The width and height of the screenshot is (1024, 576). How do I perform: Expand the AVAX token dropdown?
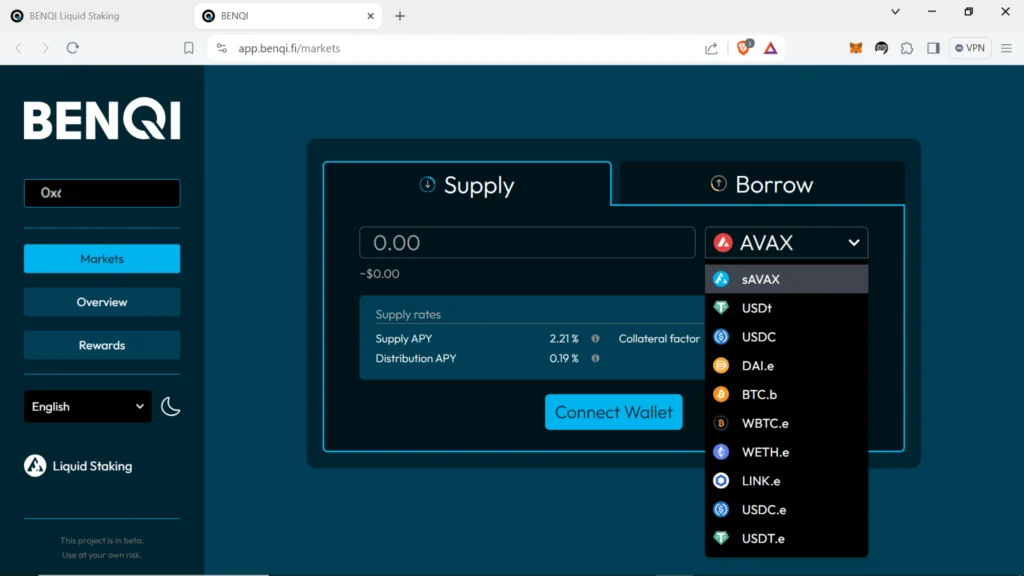[x=786, y=243]
